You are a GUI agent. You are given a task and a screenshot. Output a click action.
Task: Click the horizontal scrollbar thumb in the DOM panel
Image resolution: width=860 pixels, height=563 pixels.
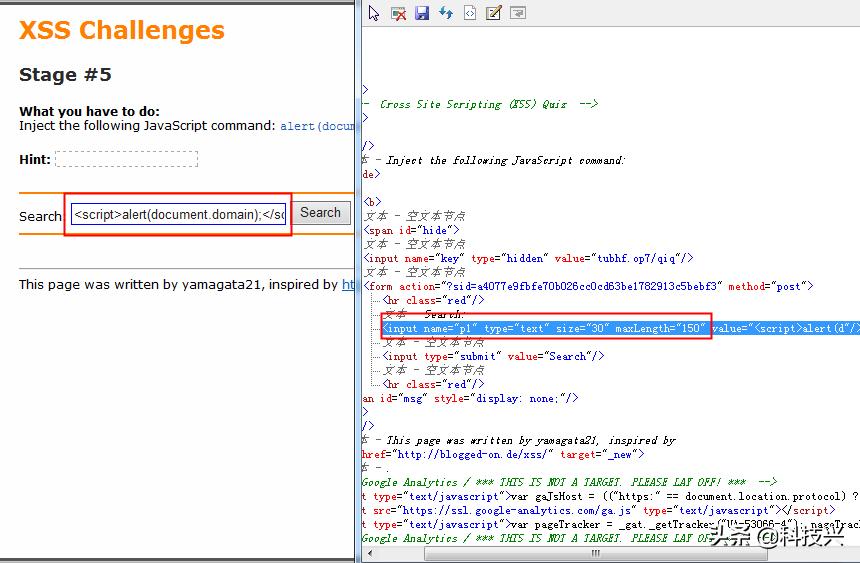click(x=596, y=554)
